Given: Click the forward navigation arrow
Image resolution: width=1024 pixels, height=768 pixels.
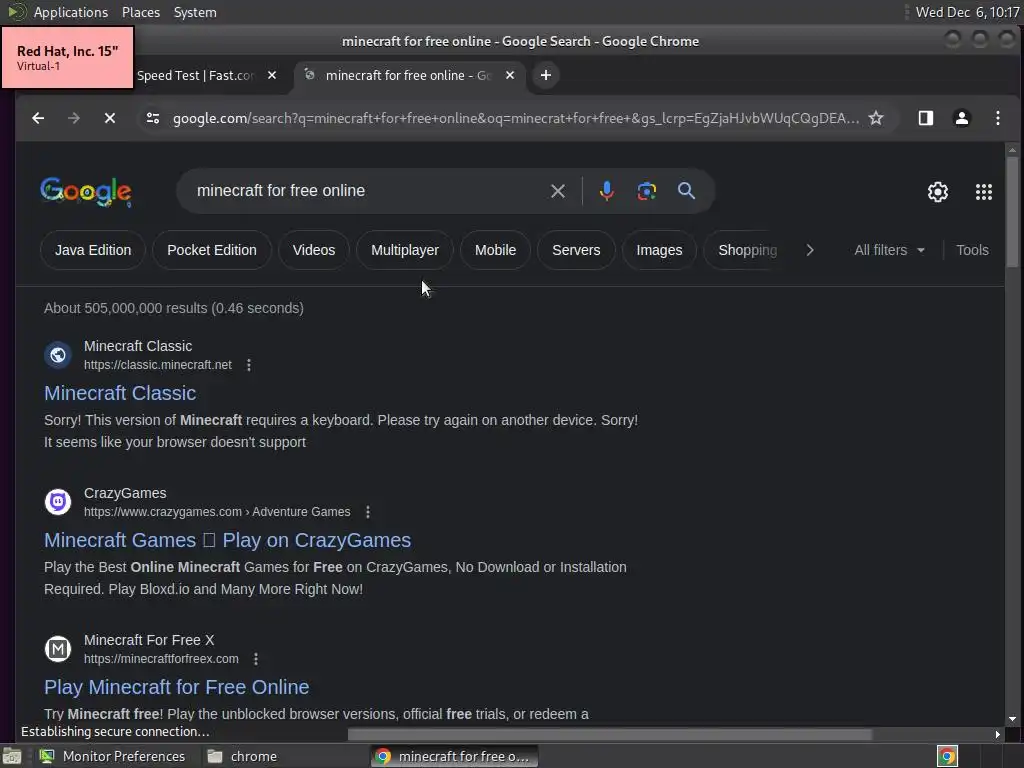Looking at the screenshot, I should tap(74, 118).
